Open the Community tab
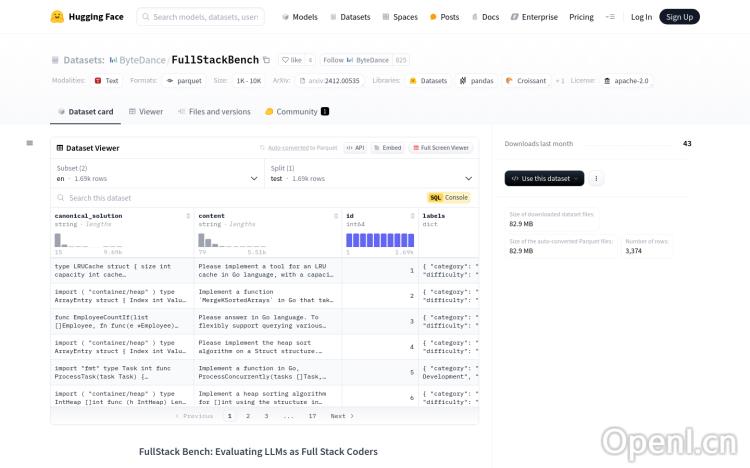The image size is (750, 468). pyautogui.click(x=296, y=112)
